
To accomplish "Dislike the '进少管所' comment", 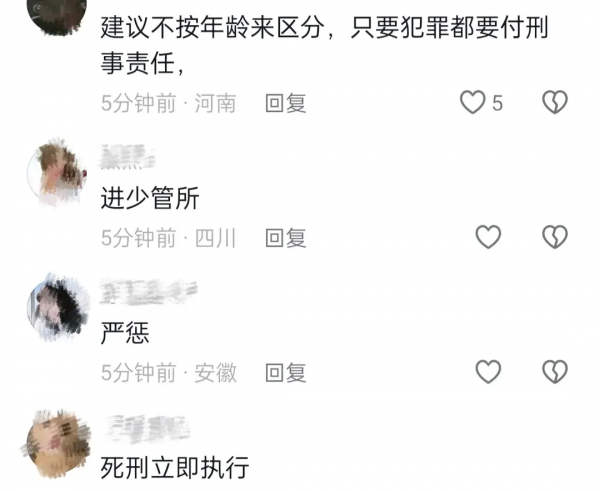I will 555,237.
